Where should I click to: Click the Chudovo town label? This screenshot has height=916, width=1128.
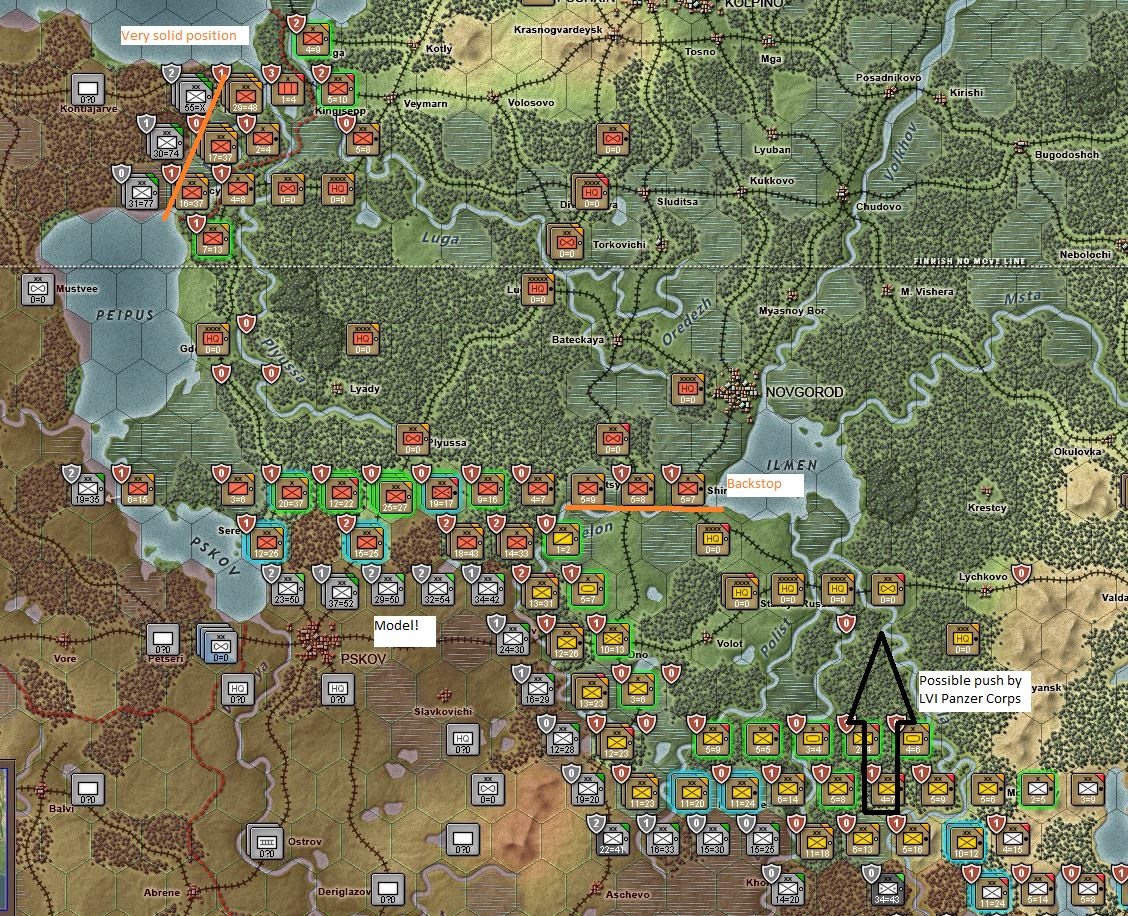point(878,207)
